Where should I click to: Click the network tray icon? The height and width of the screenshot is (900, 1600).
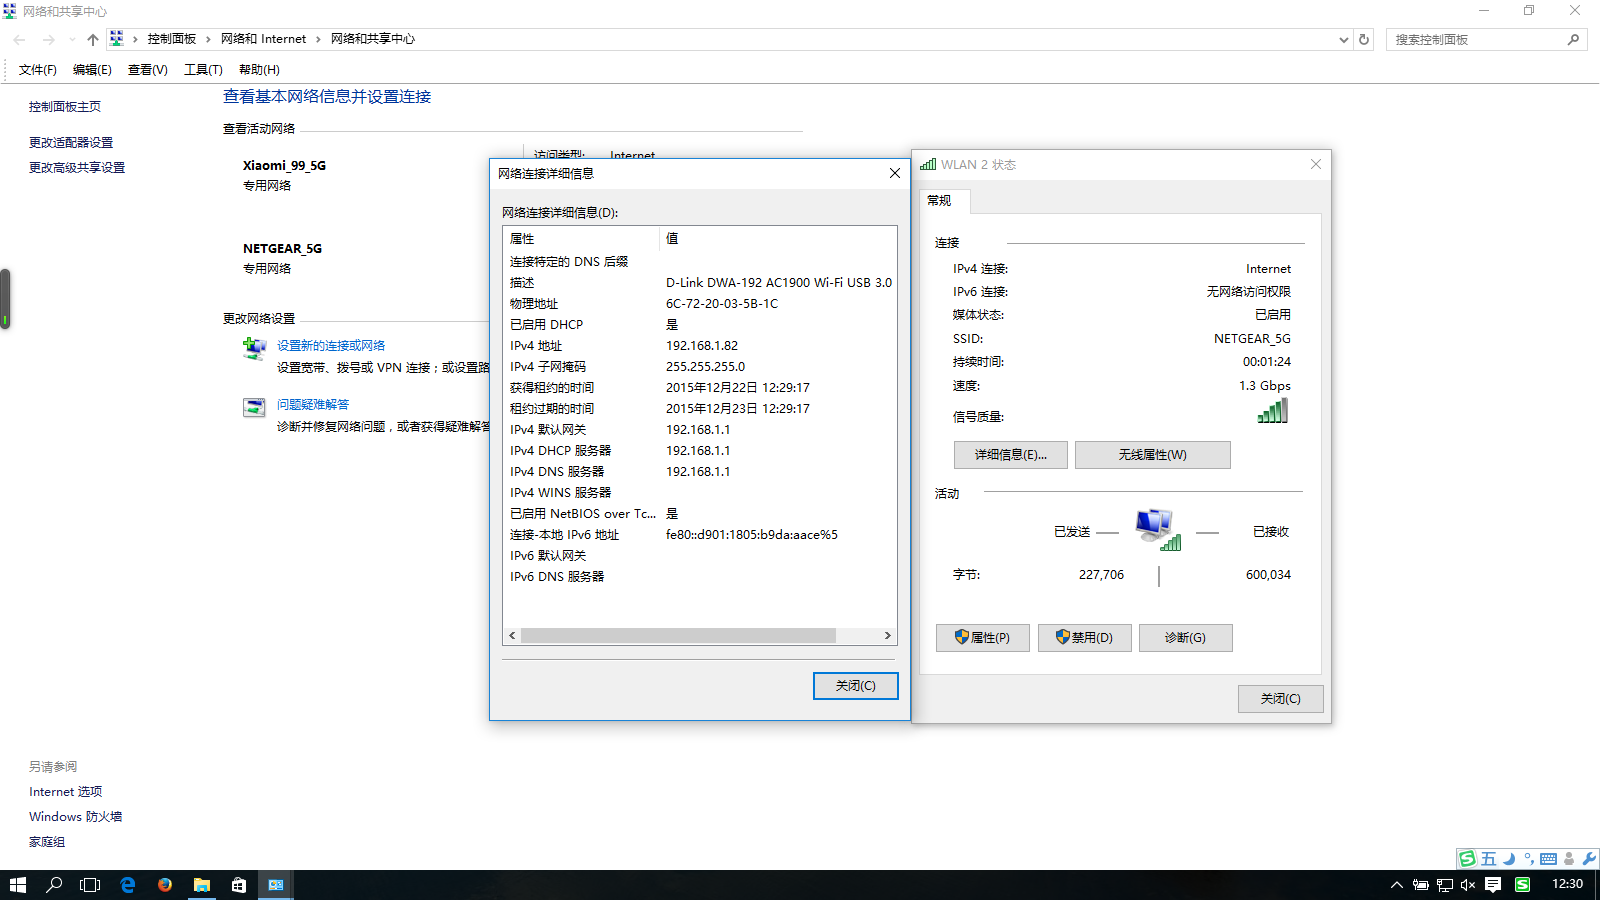[1445, 885]
